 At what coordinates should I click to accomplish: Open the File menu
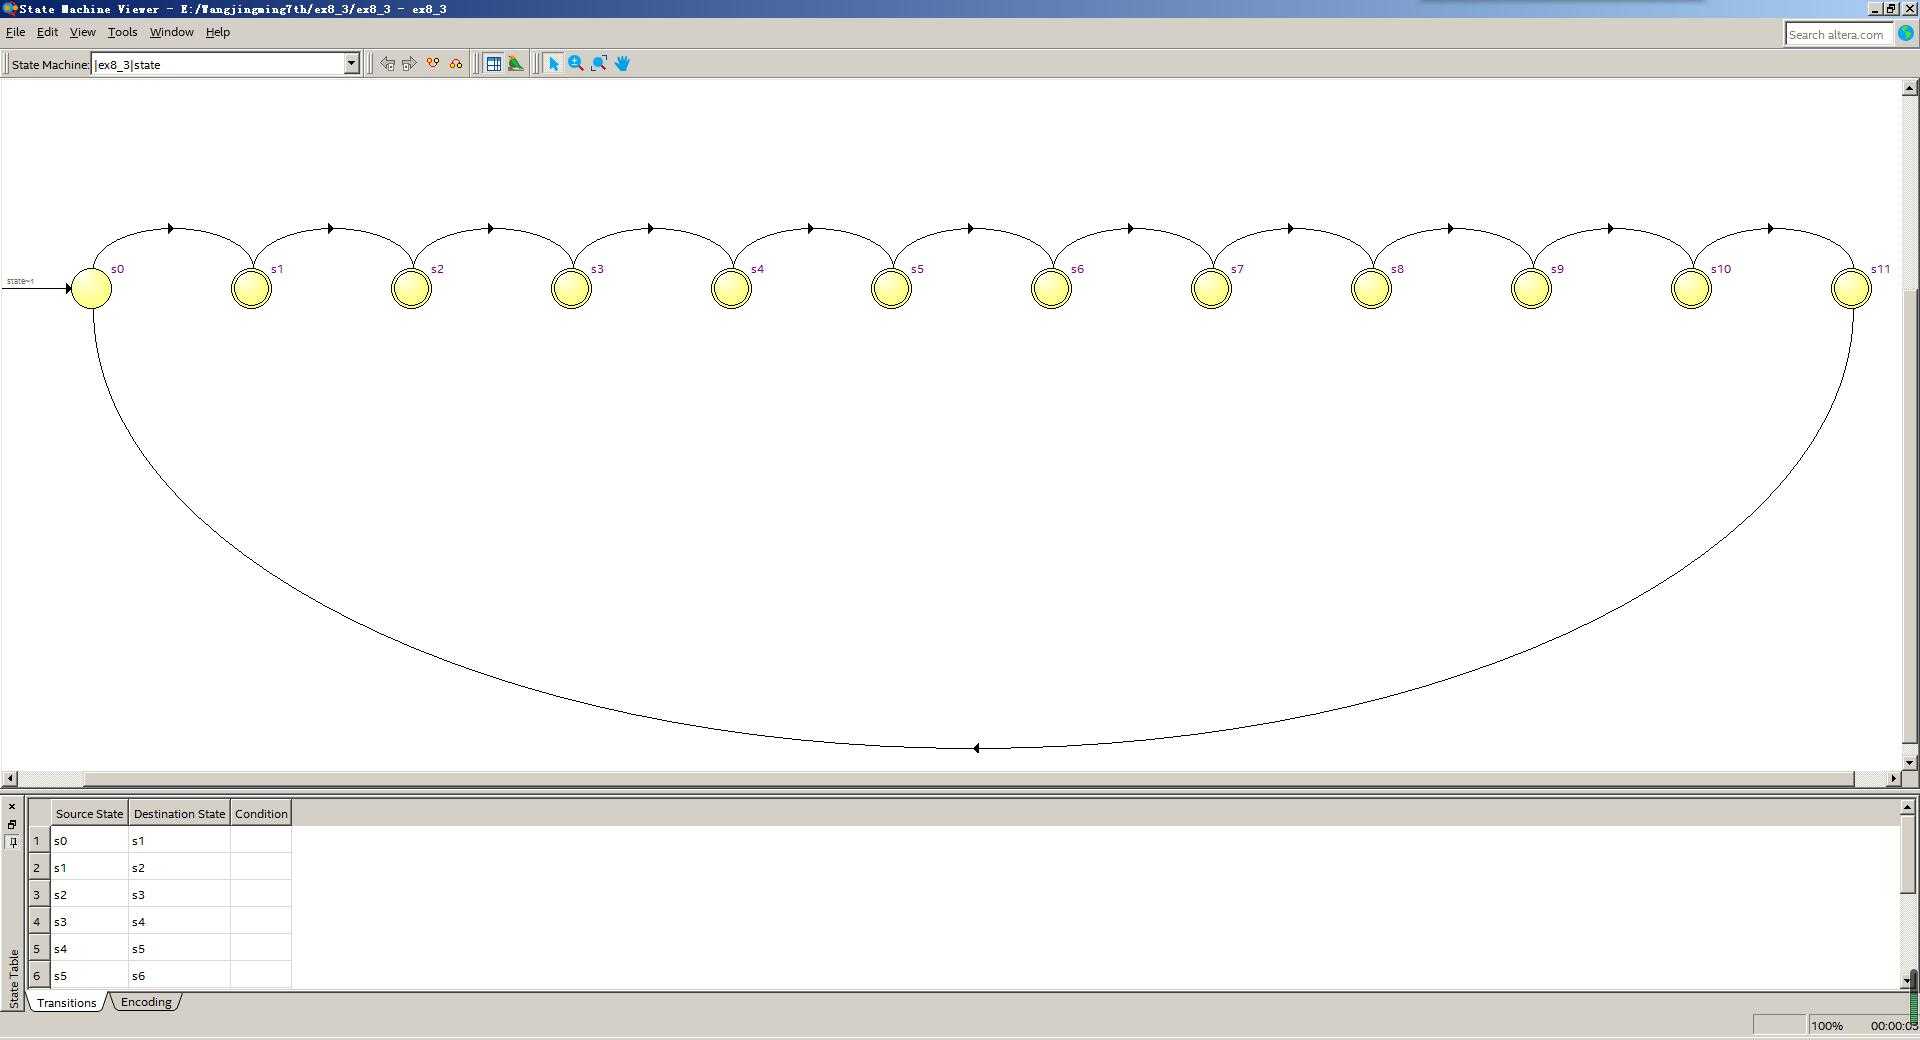(x=16, y=32)
